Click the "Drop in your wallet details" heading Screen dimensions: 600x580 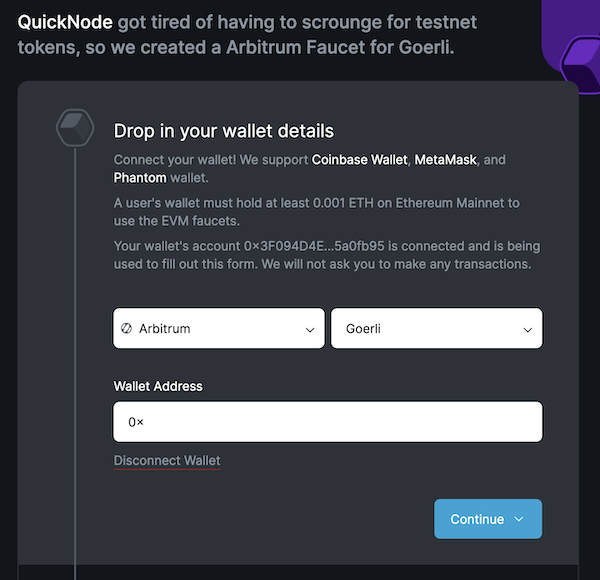[223, 131]
